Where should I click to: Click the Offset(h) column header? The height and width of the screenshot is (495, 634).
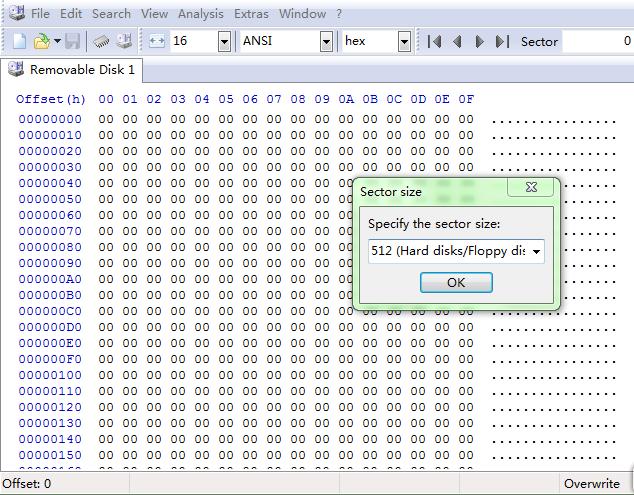coord(51,99)
